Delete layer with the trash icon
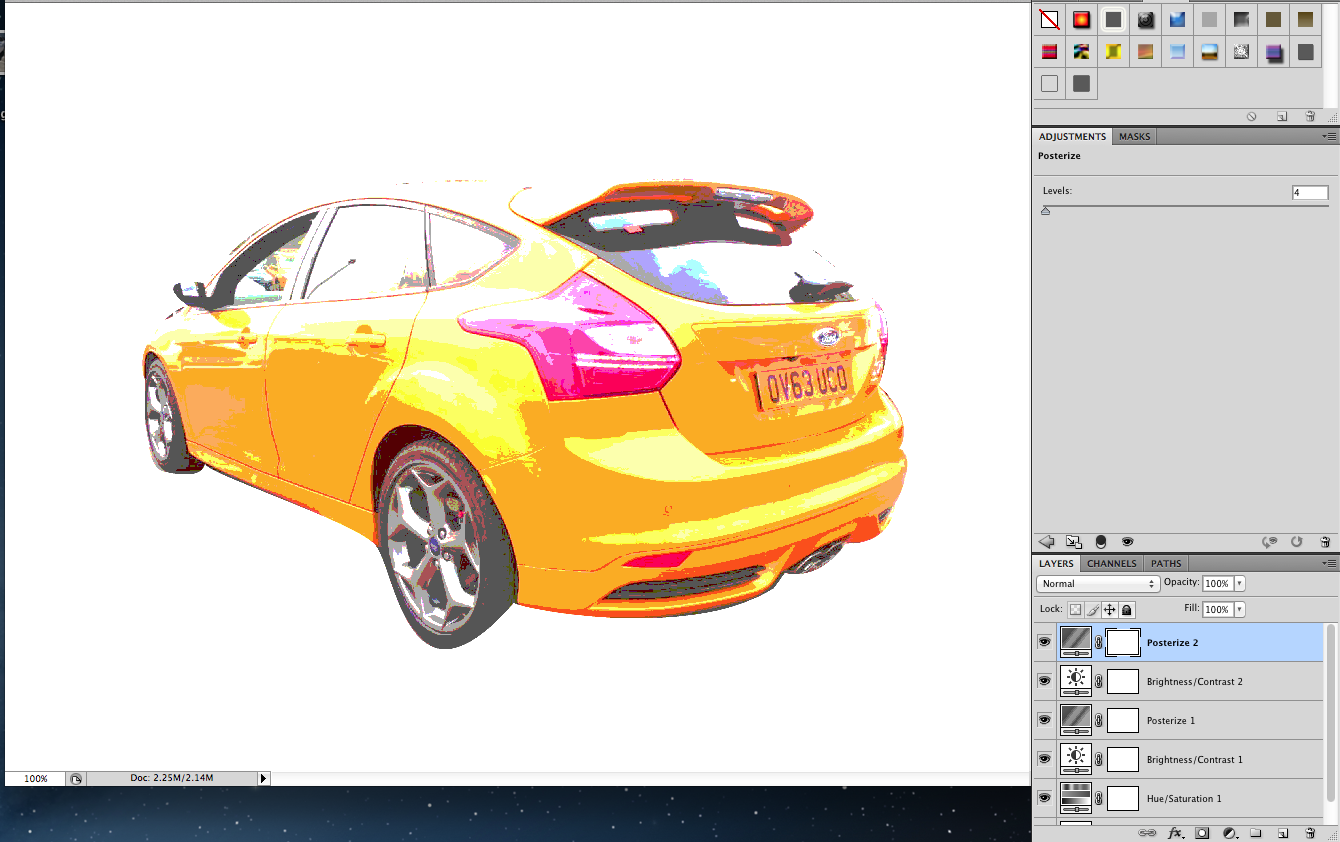The height and width of the screenshot is (842, 1340). 1311,832
